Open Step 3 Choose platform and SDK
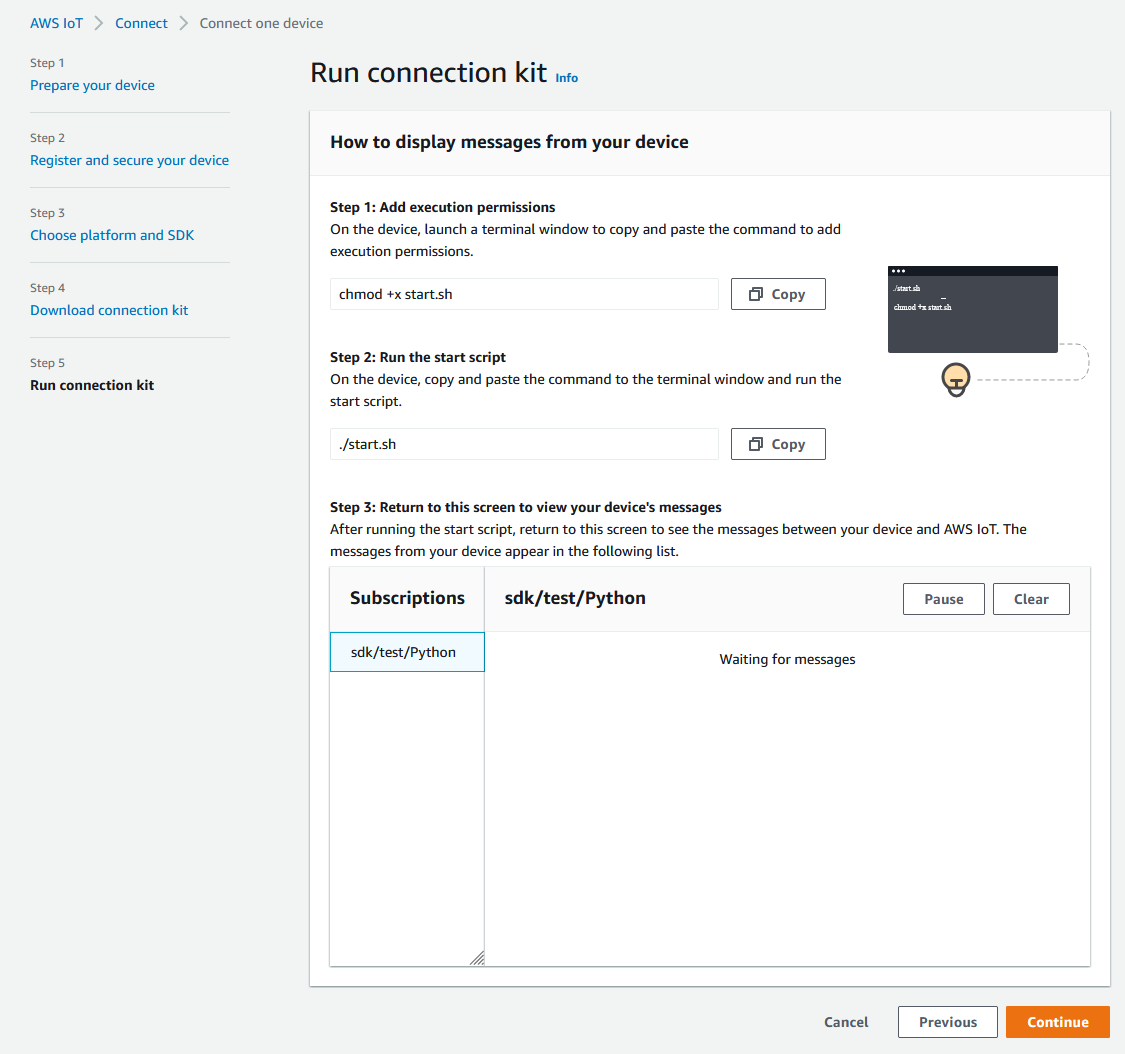Screen dimensions: 1125x1054 point(112,235)
